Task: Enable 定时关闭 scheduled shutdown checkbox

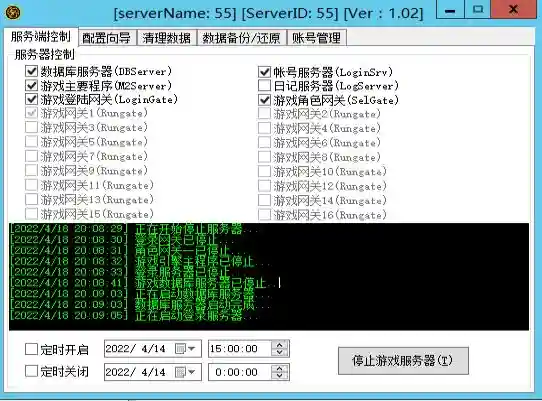Action: 31,371
